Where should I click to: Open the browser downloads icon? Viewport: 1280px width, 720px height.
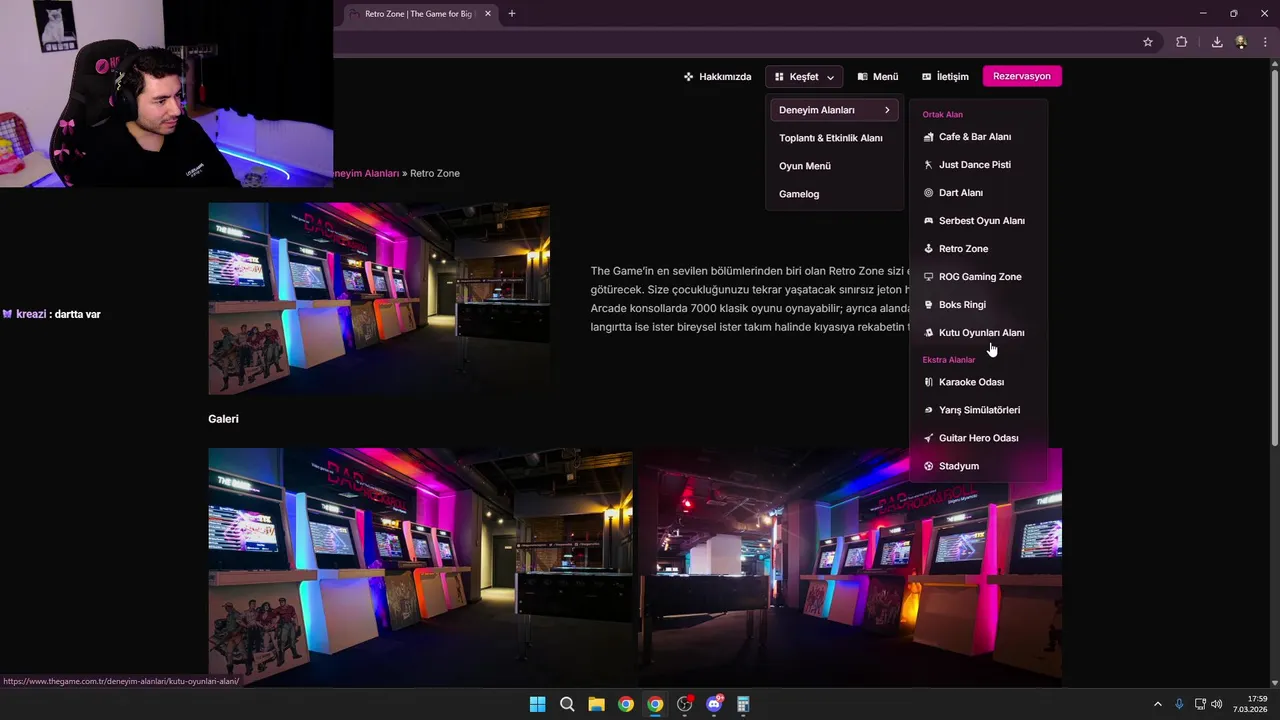point(1217,42)
